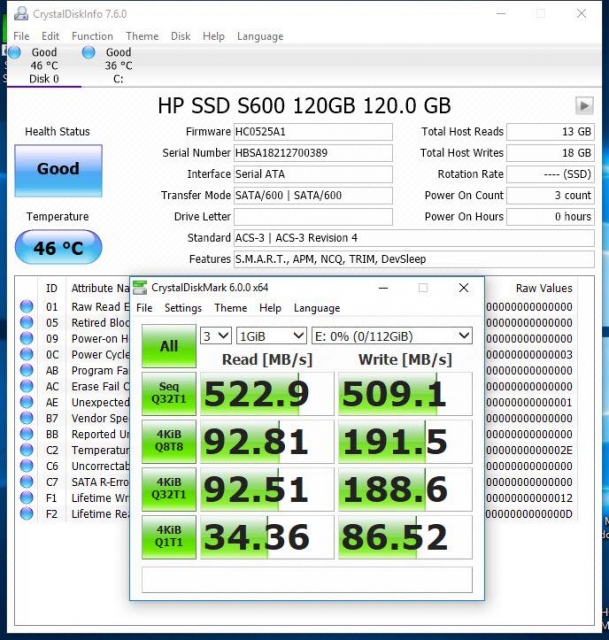Image resolution: width=609 pixels, height=640 pixels.
Task: Click the Features field listing S.M.A.R.T.
Action: coord(414,259)
